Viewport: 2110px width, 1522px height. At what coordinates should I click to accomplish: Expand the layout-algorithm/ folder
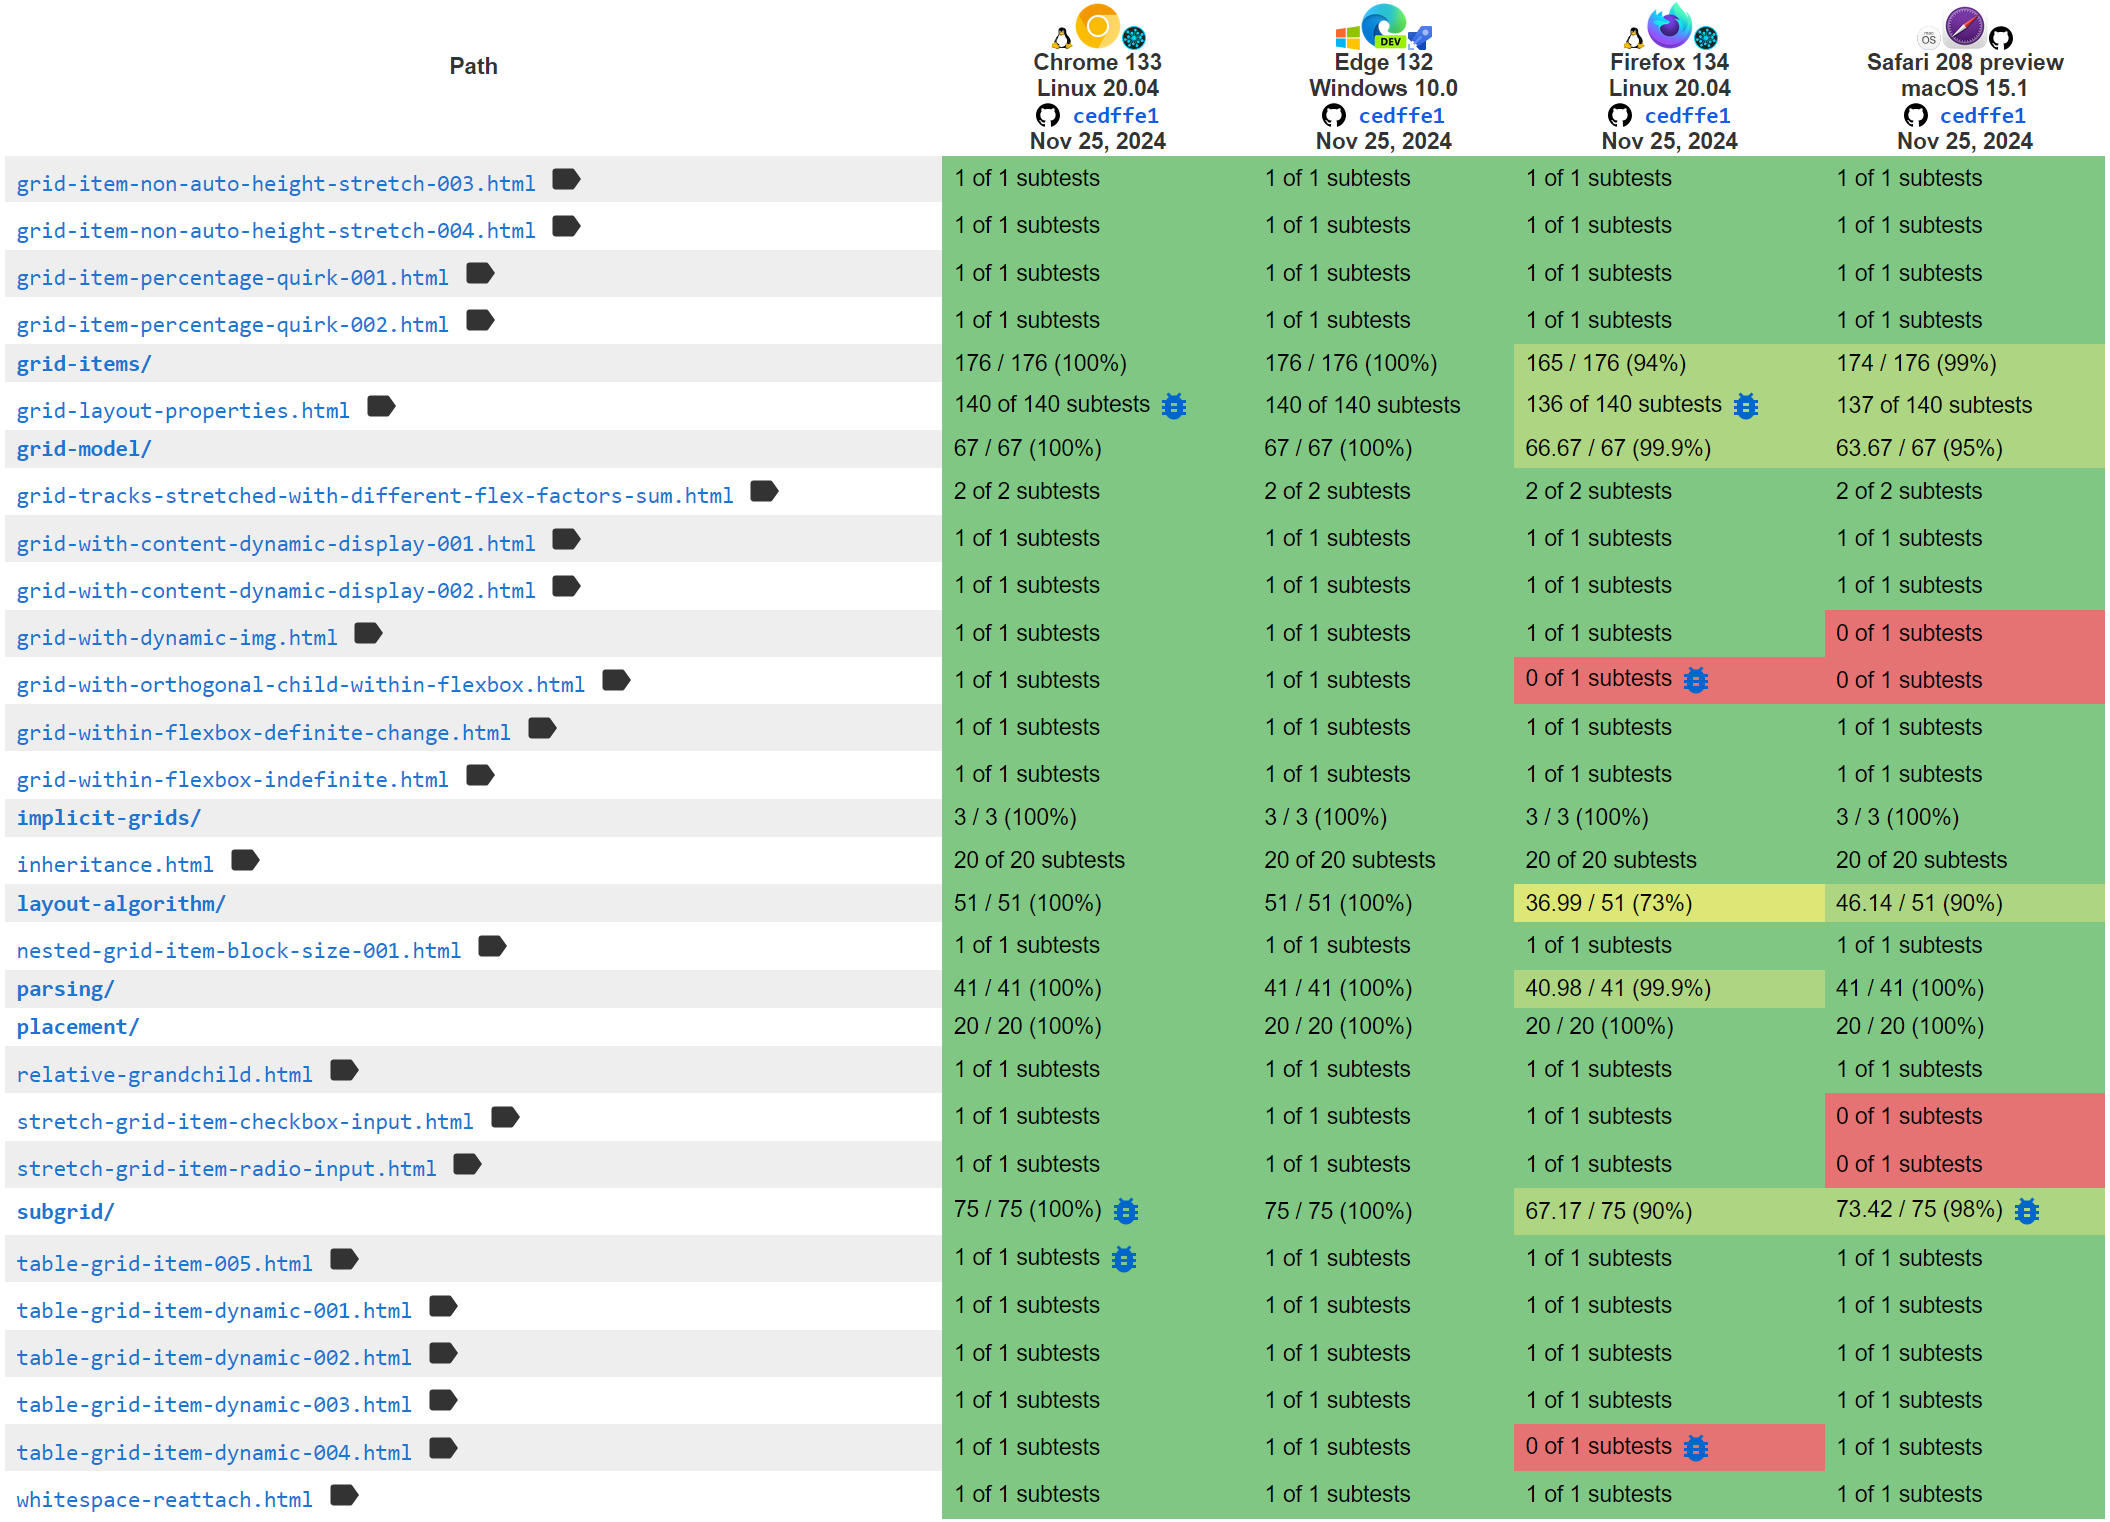pyautogui.click(x=120, y=903)
